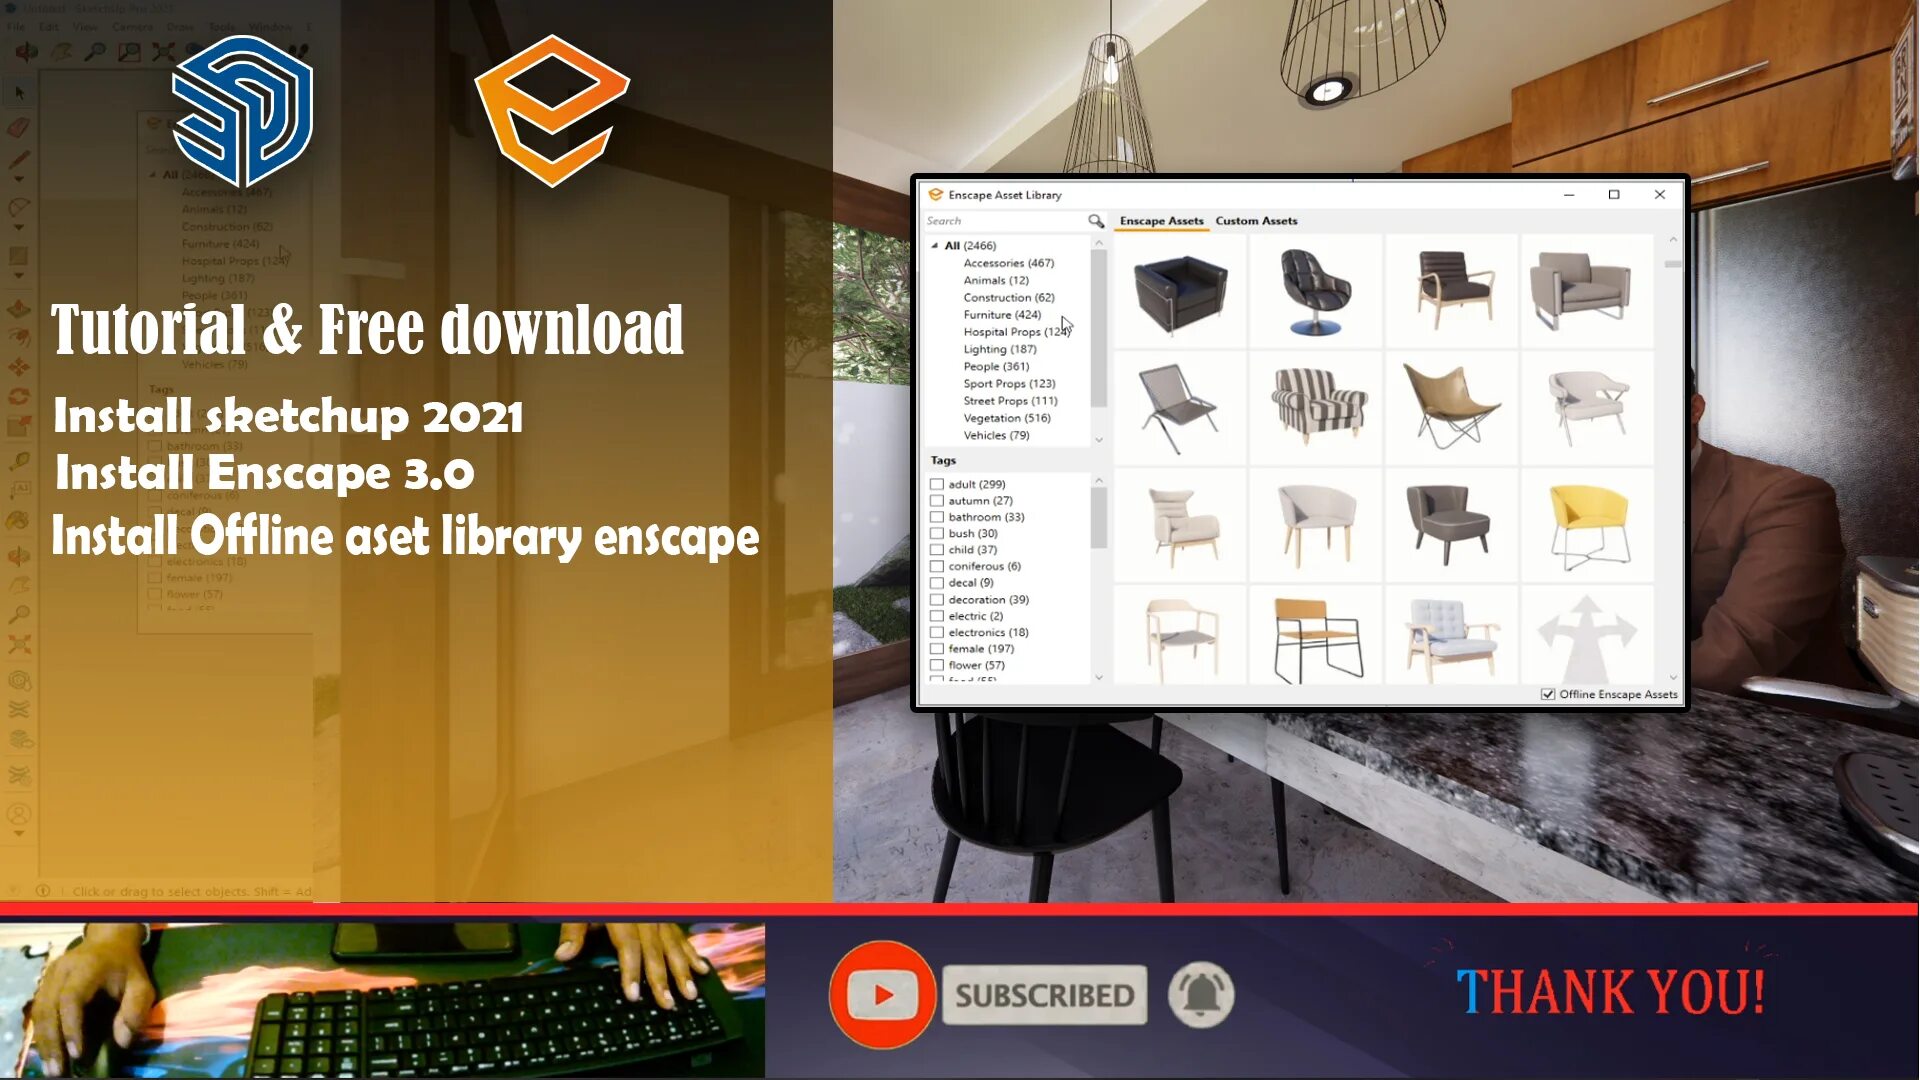The height and width of the screenshot is (1080, 1920).
Task: Check the flower (57) tag
Action: tap(937, 665)
